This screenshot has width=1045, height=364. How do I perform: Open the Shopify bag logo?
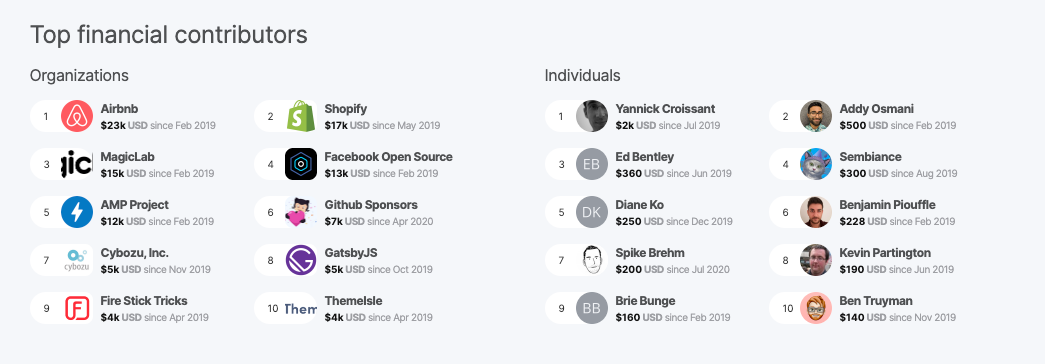301,116
